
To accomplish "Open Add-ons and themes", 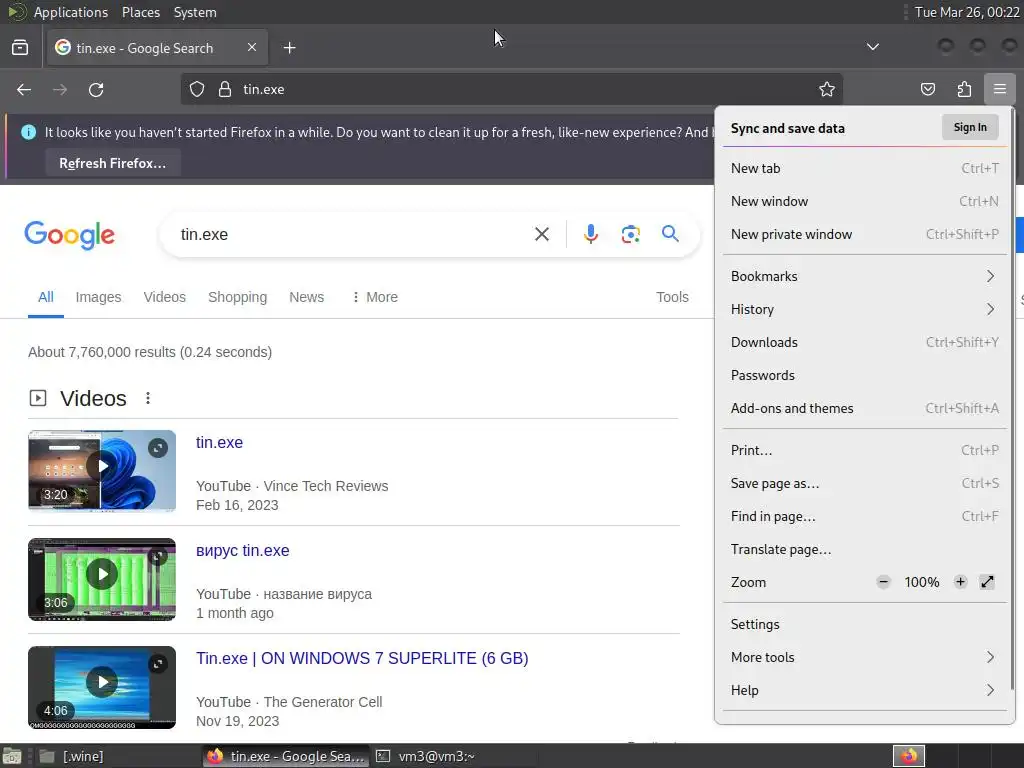I will tap(865, 408).
